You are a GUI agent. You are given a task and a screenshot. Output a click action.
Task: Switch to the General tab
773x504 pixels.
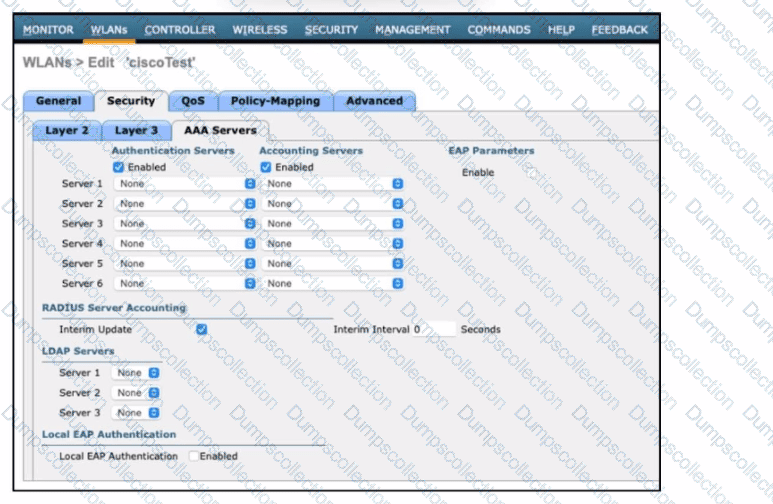tap(58, 101)
